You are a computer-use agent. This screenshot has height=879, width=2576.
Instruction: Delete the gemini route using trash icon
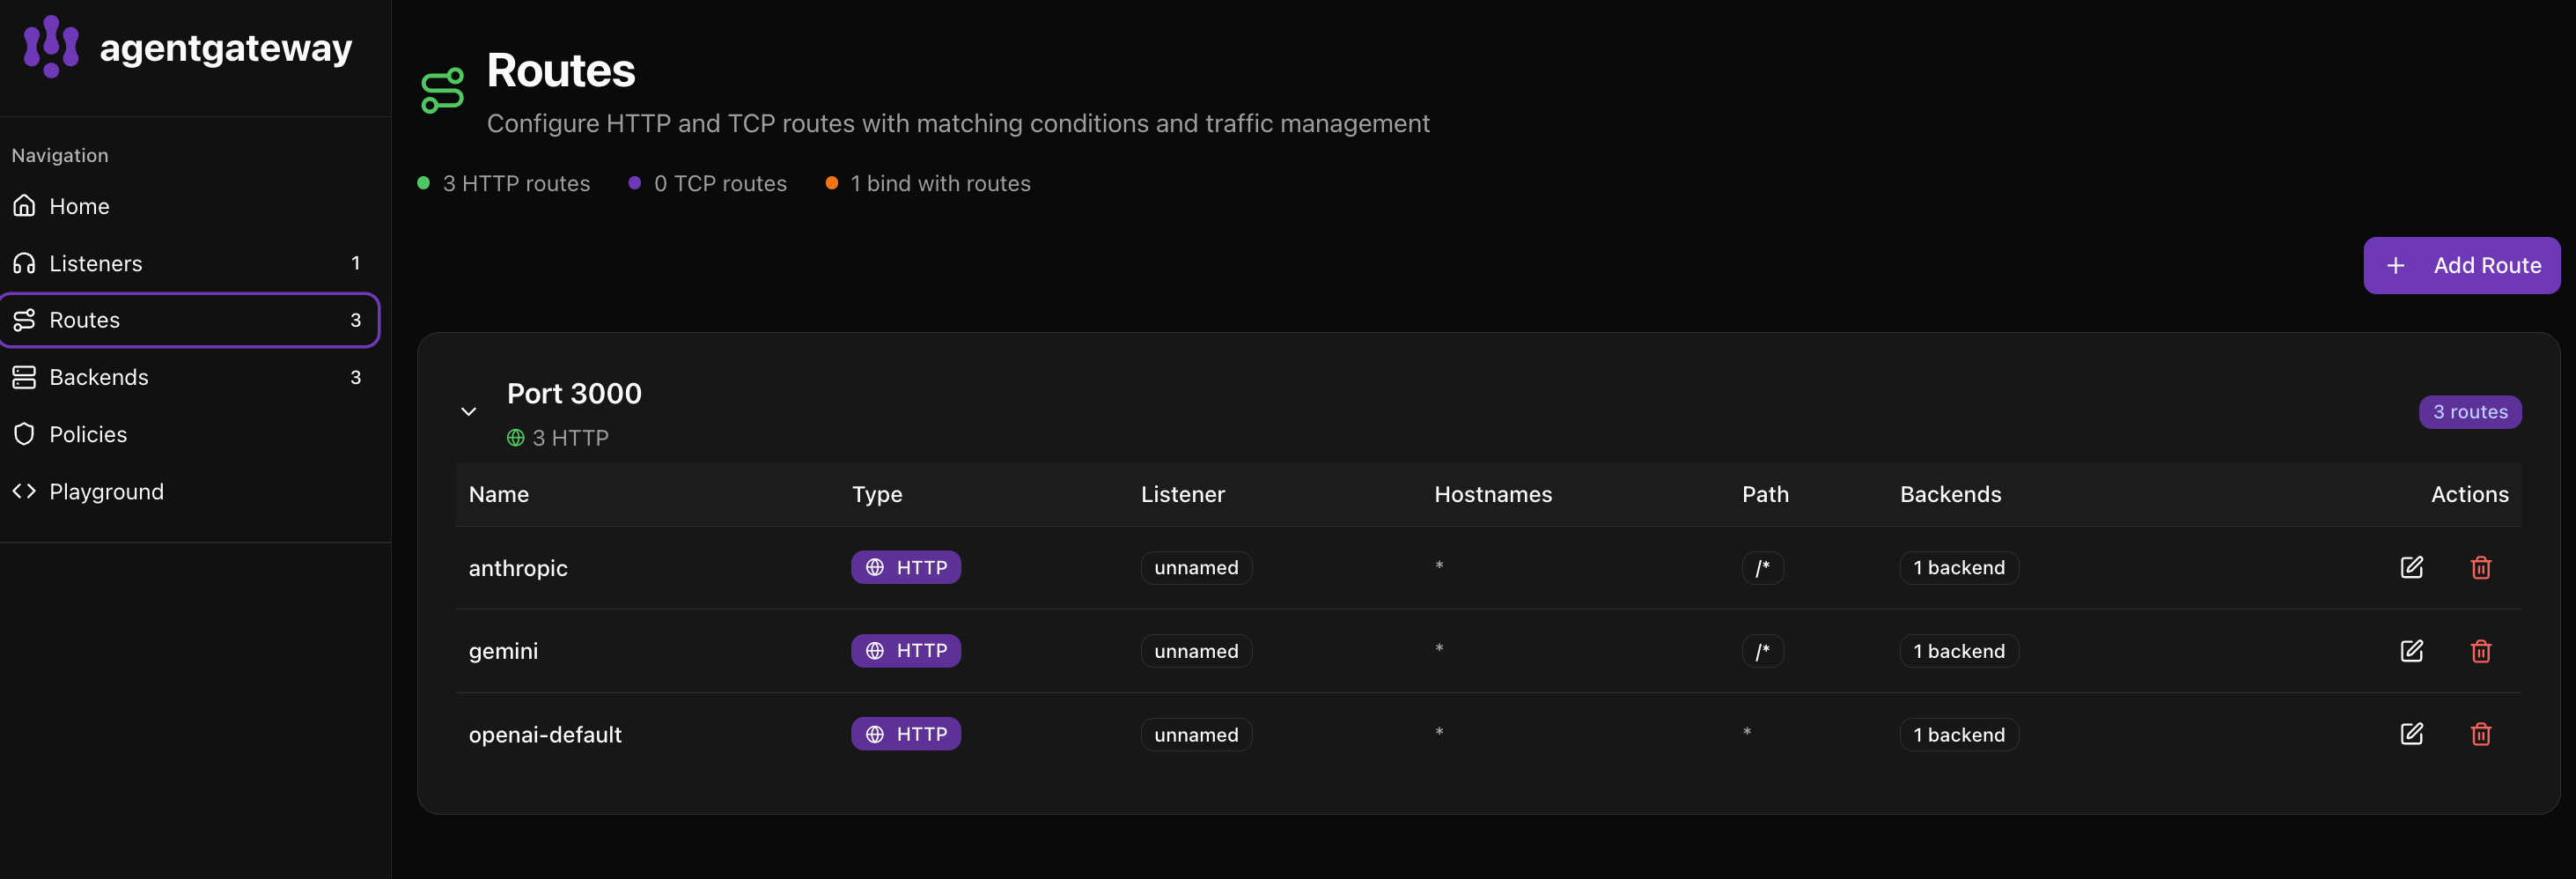[x=2480, y=651]
